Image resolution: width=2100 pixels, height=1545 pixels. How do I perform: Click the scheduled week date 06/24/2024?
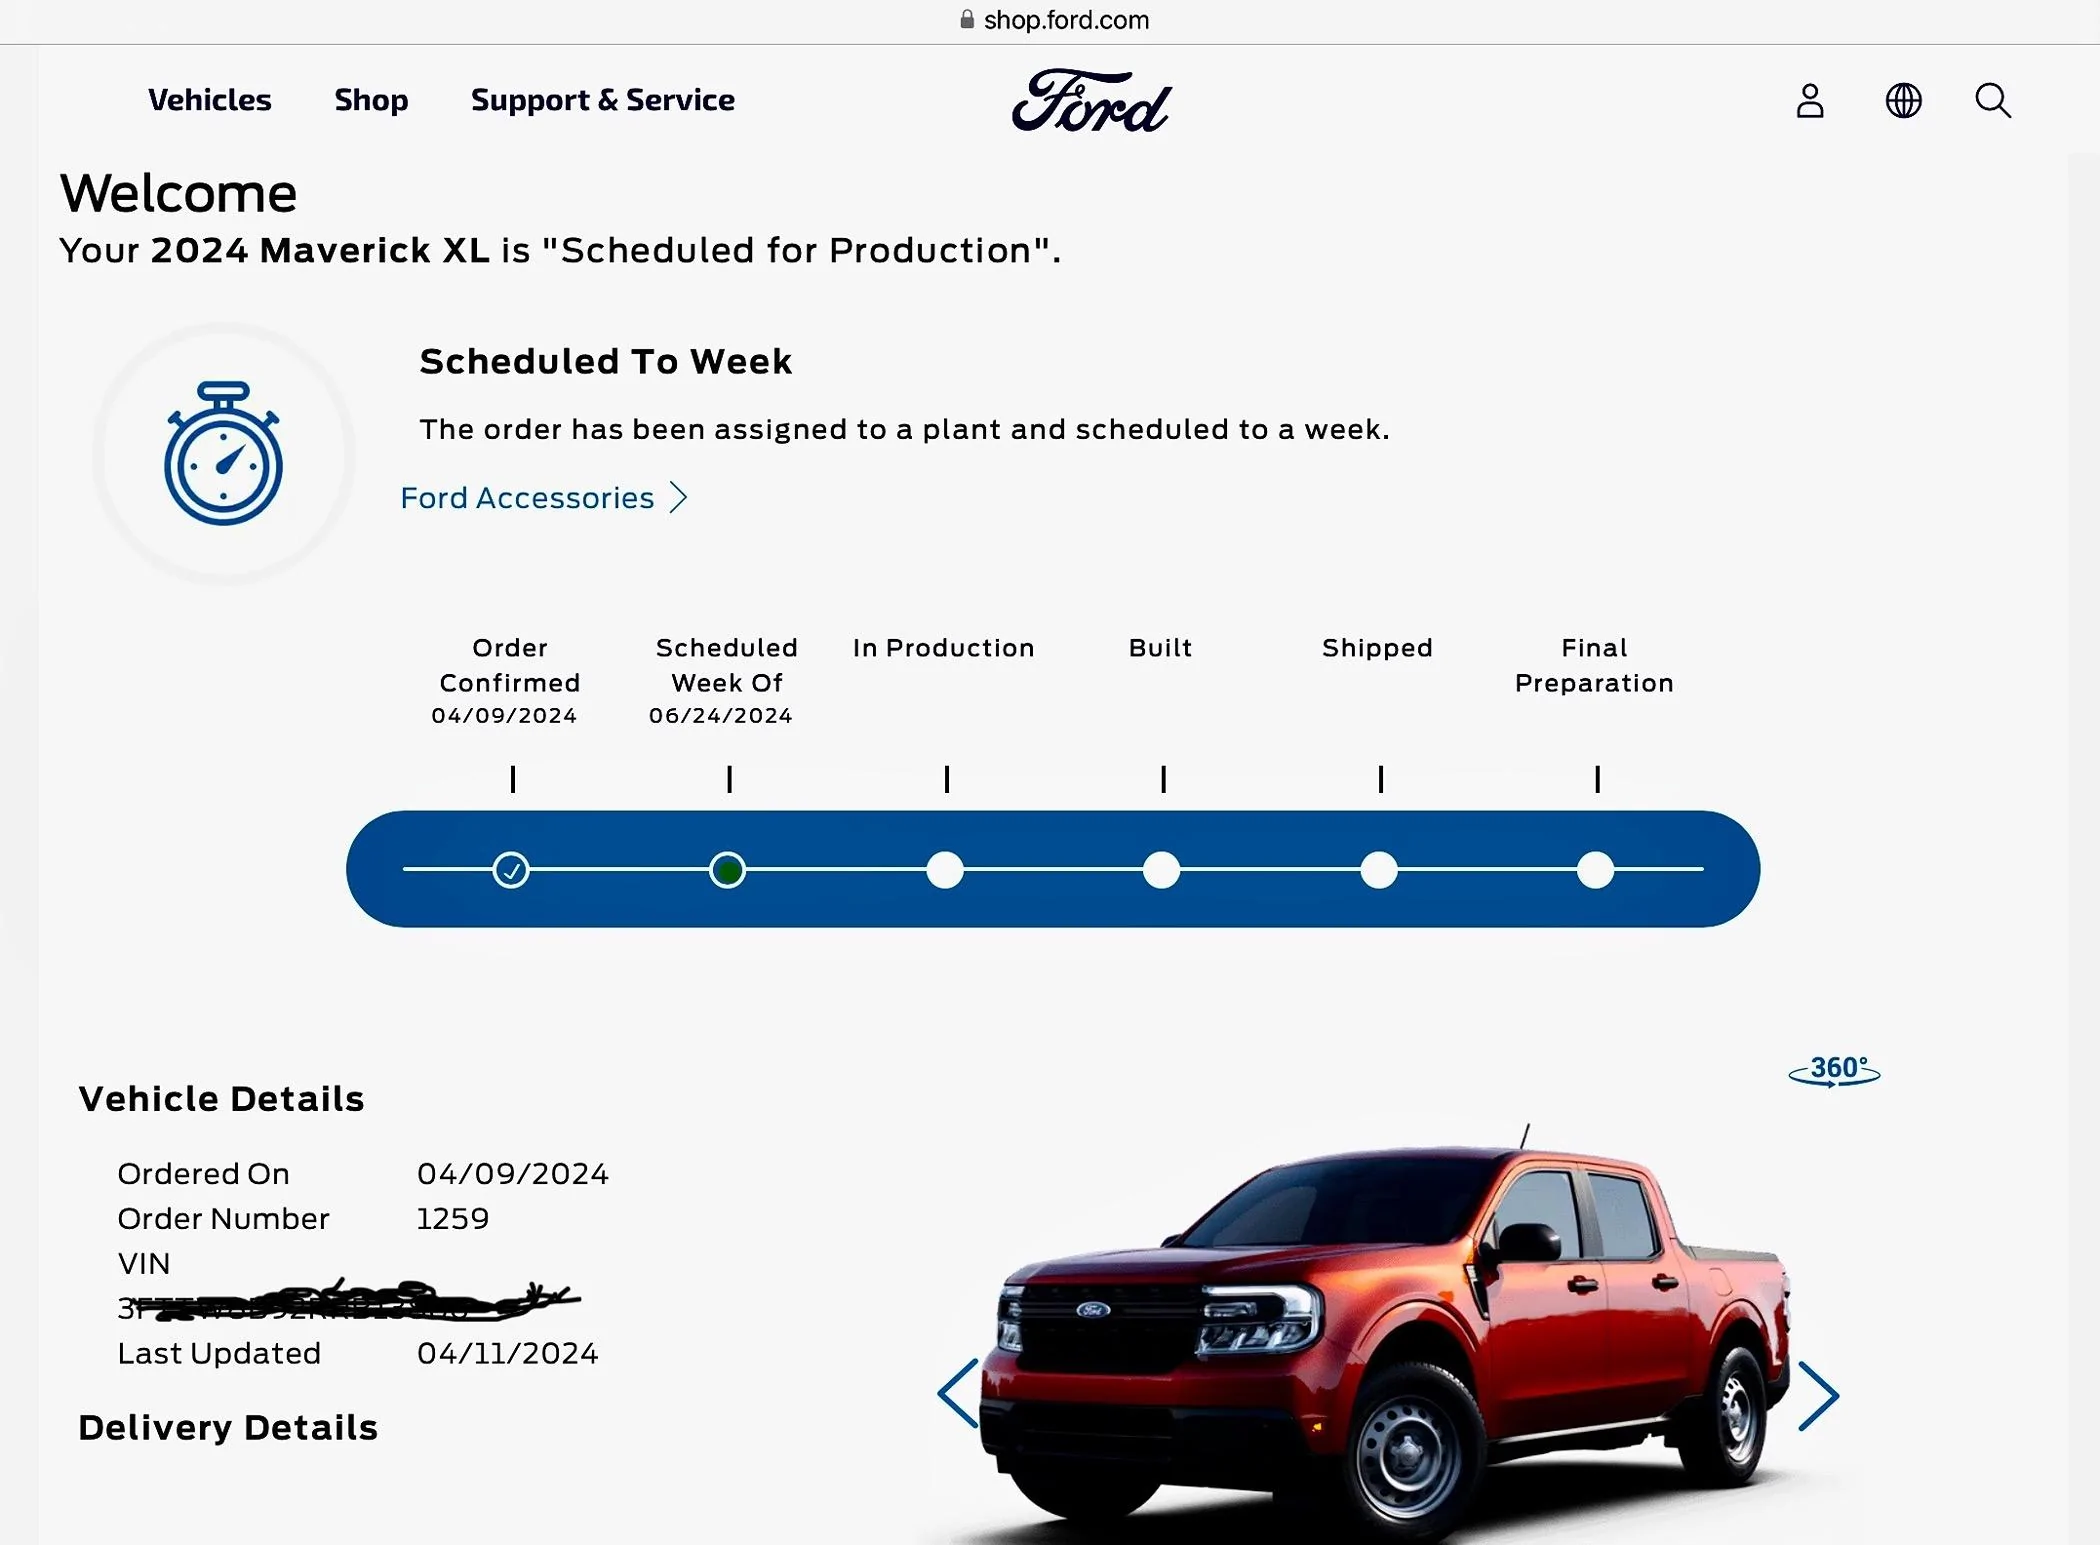coord(721,716)
